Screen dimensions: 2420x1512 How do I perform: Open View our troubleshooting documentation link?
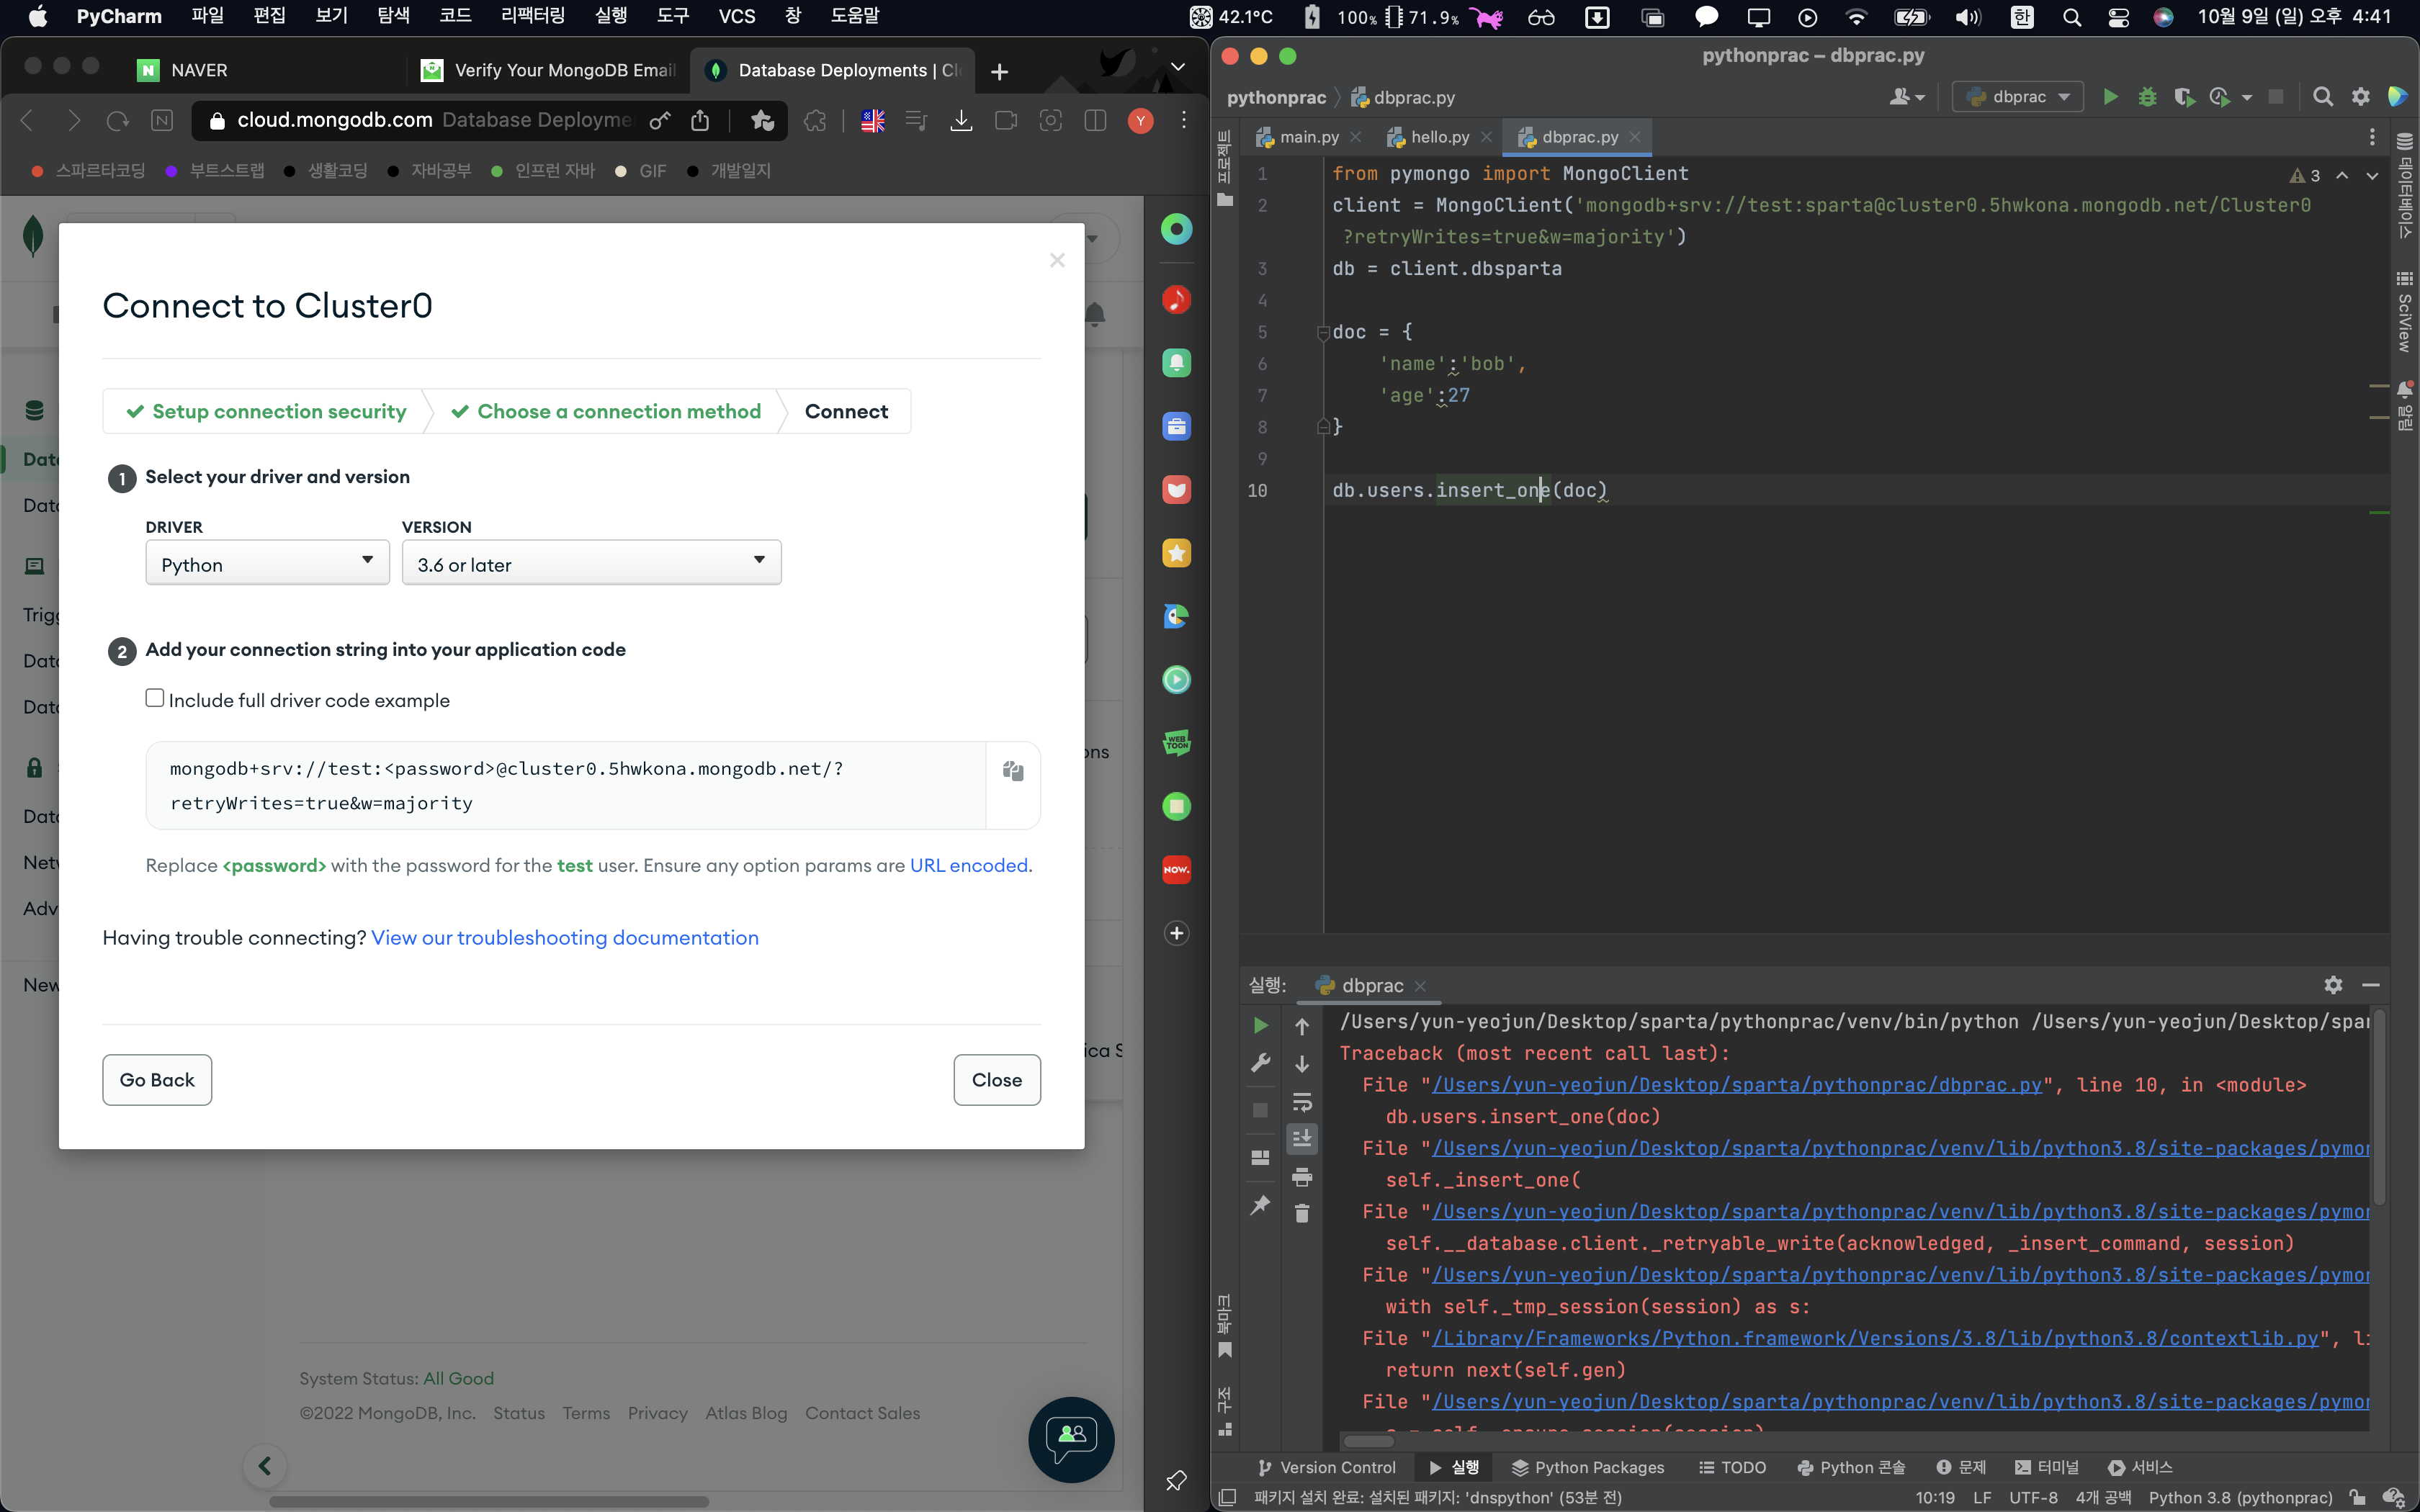point(565,938)
